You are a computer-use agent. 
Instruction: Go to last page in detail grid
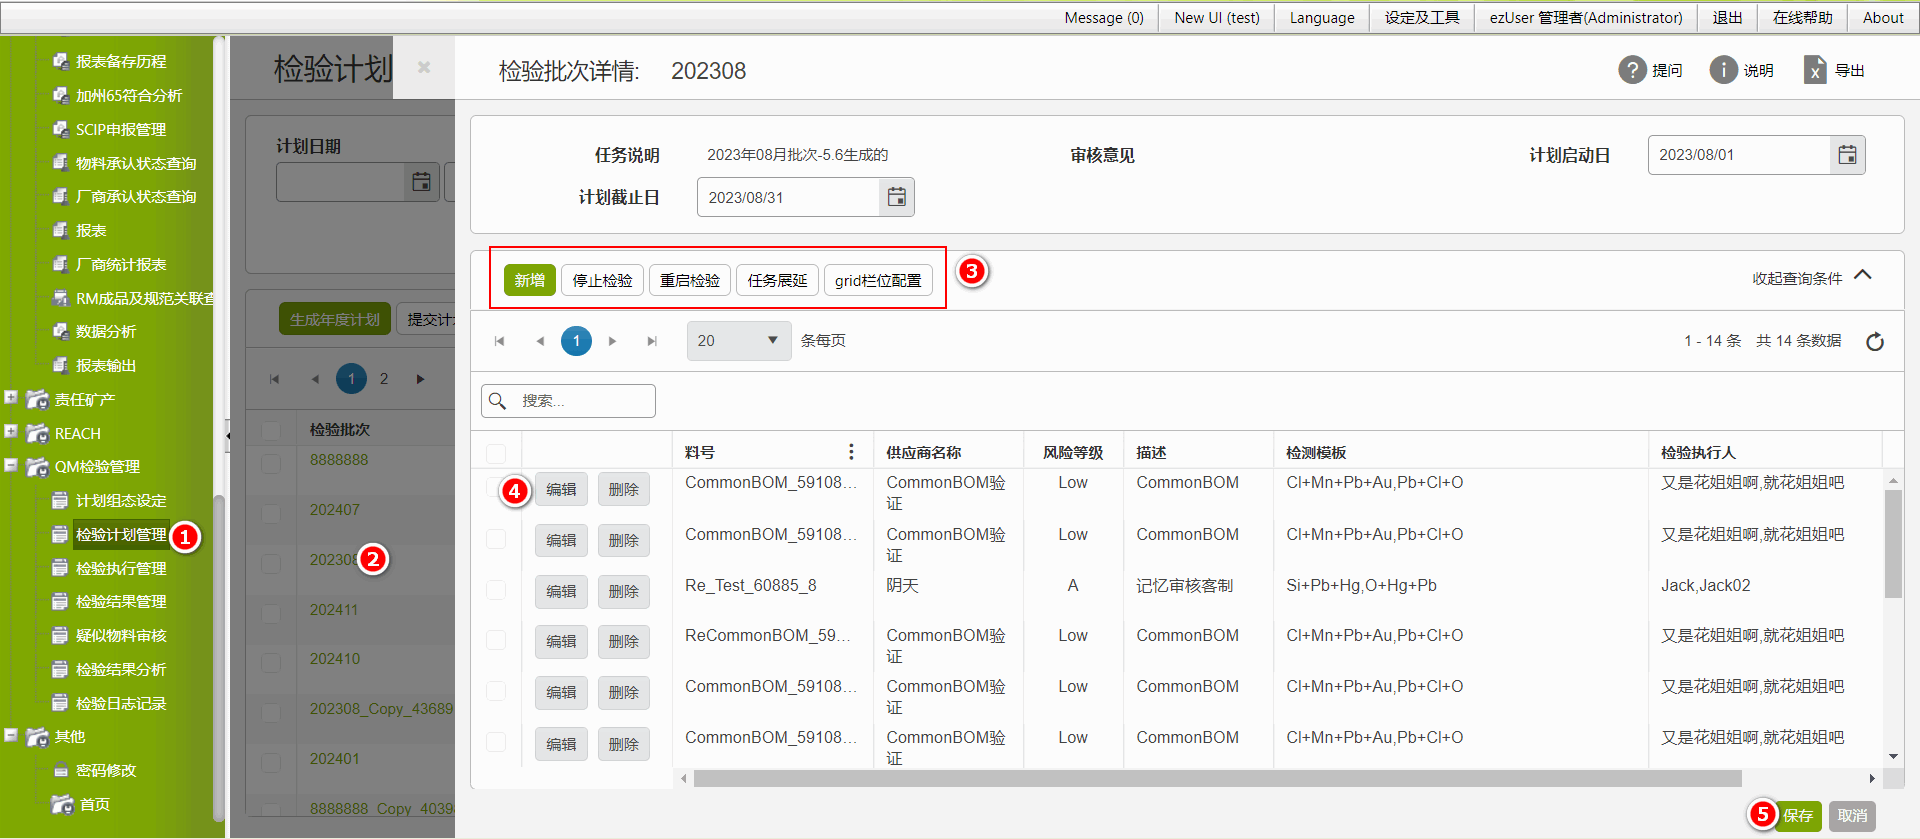pos(652,341)
